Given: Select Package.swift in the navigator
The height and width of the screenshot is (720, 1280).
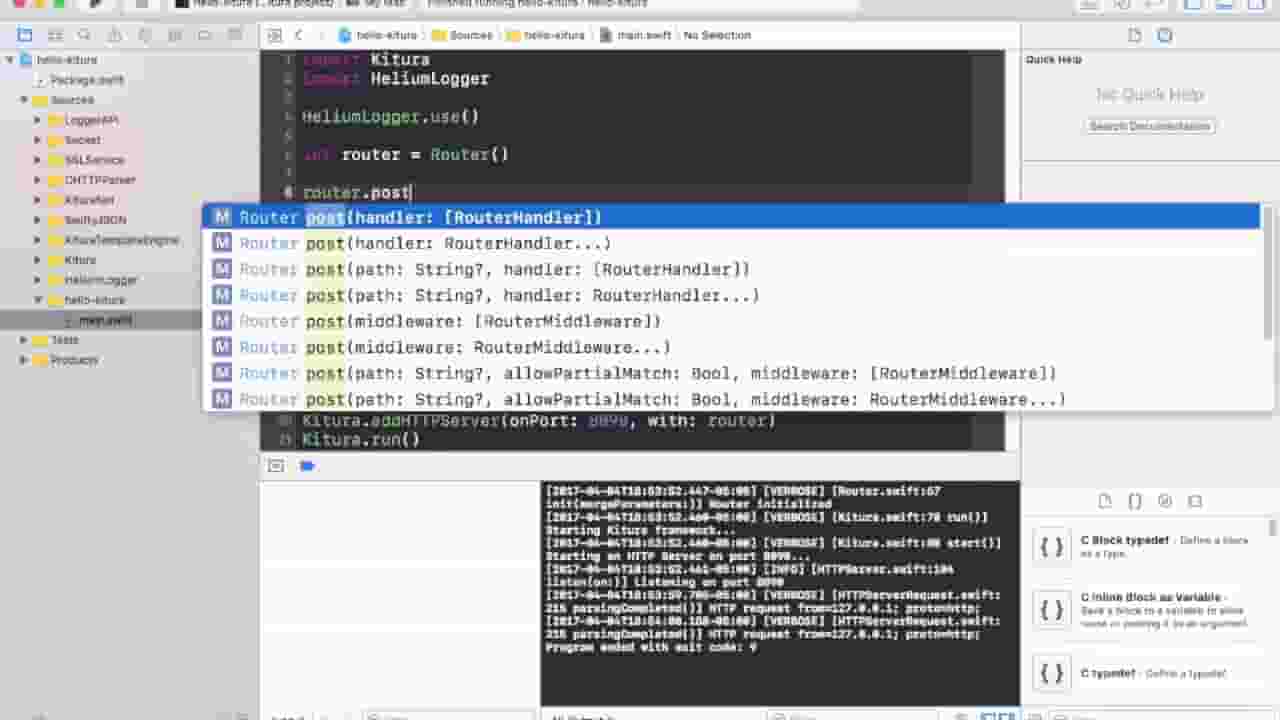Looking at the screenshot, I should tap(87, 80).
